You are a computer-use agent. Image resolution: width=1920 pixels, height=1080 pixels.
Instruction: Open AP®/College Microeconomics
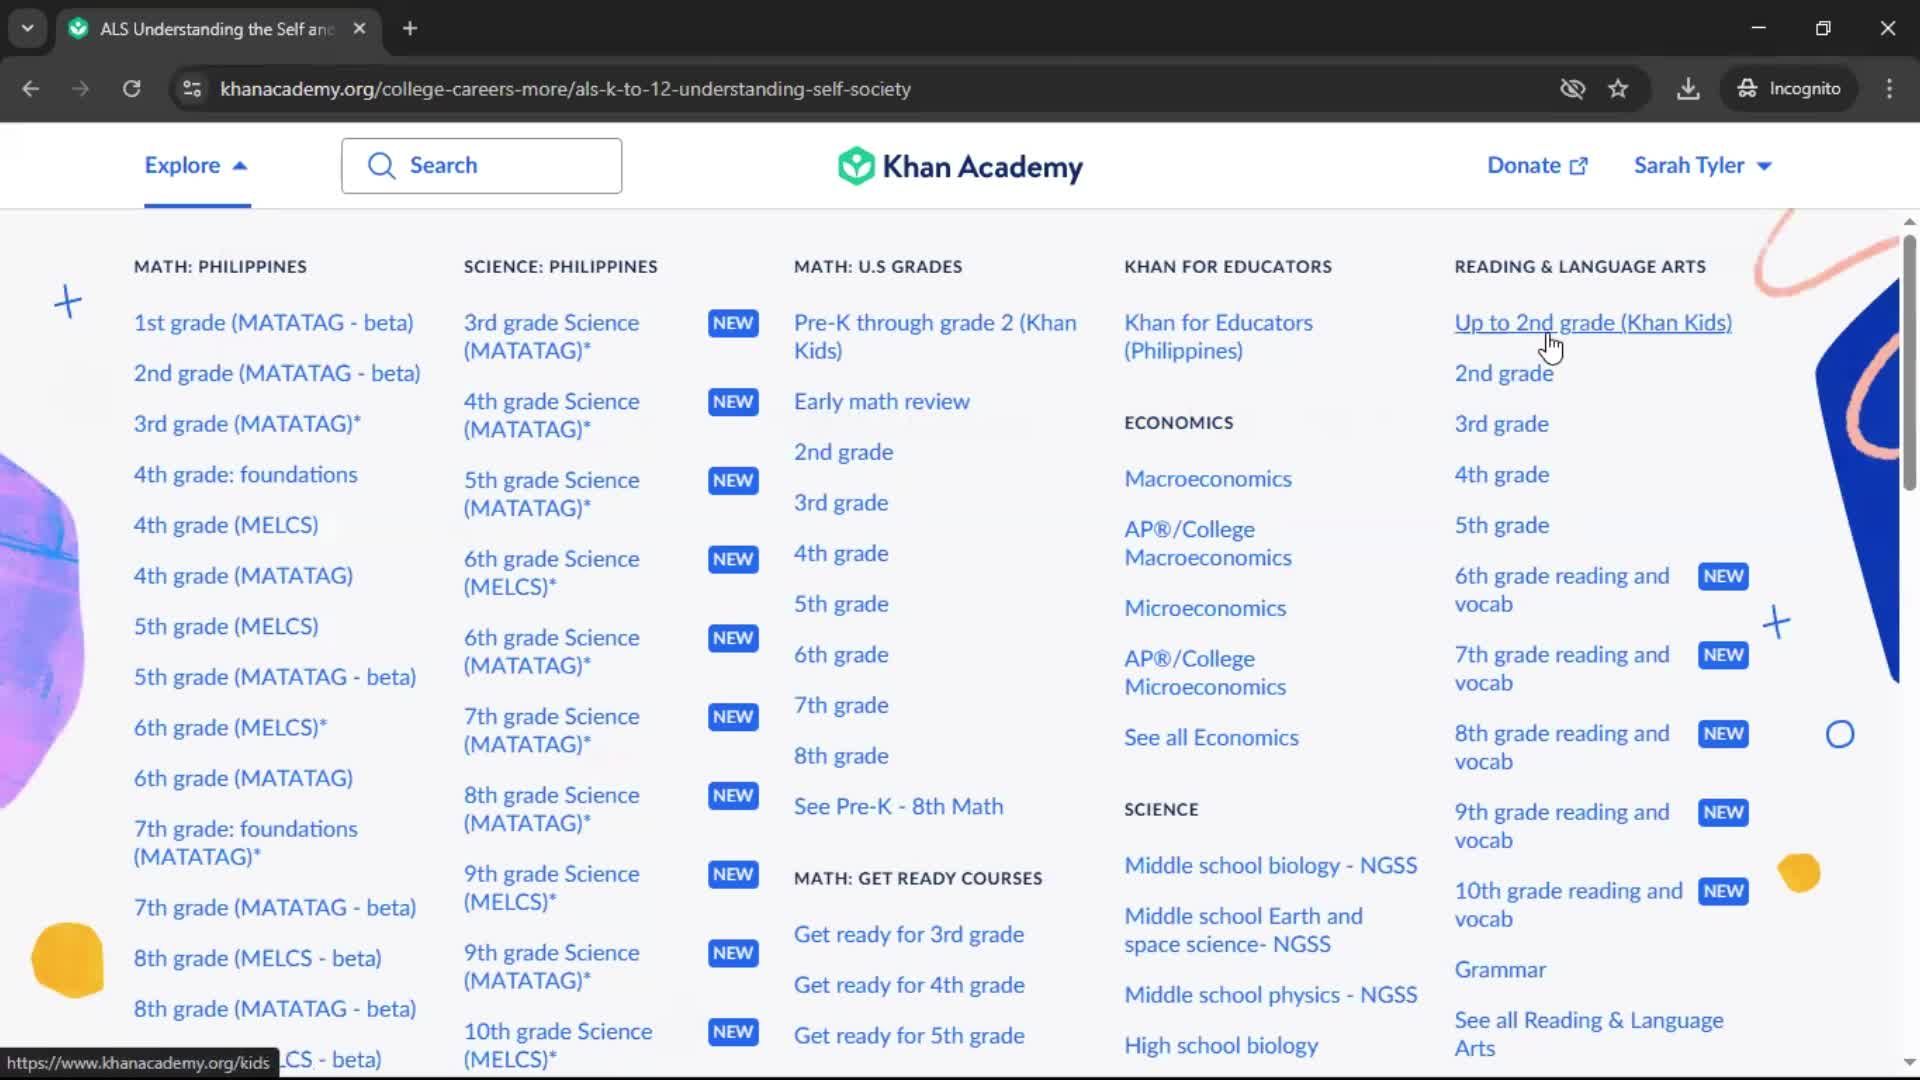1204,673
